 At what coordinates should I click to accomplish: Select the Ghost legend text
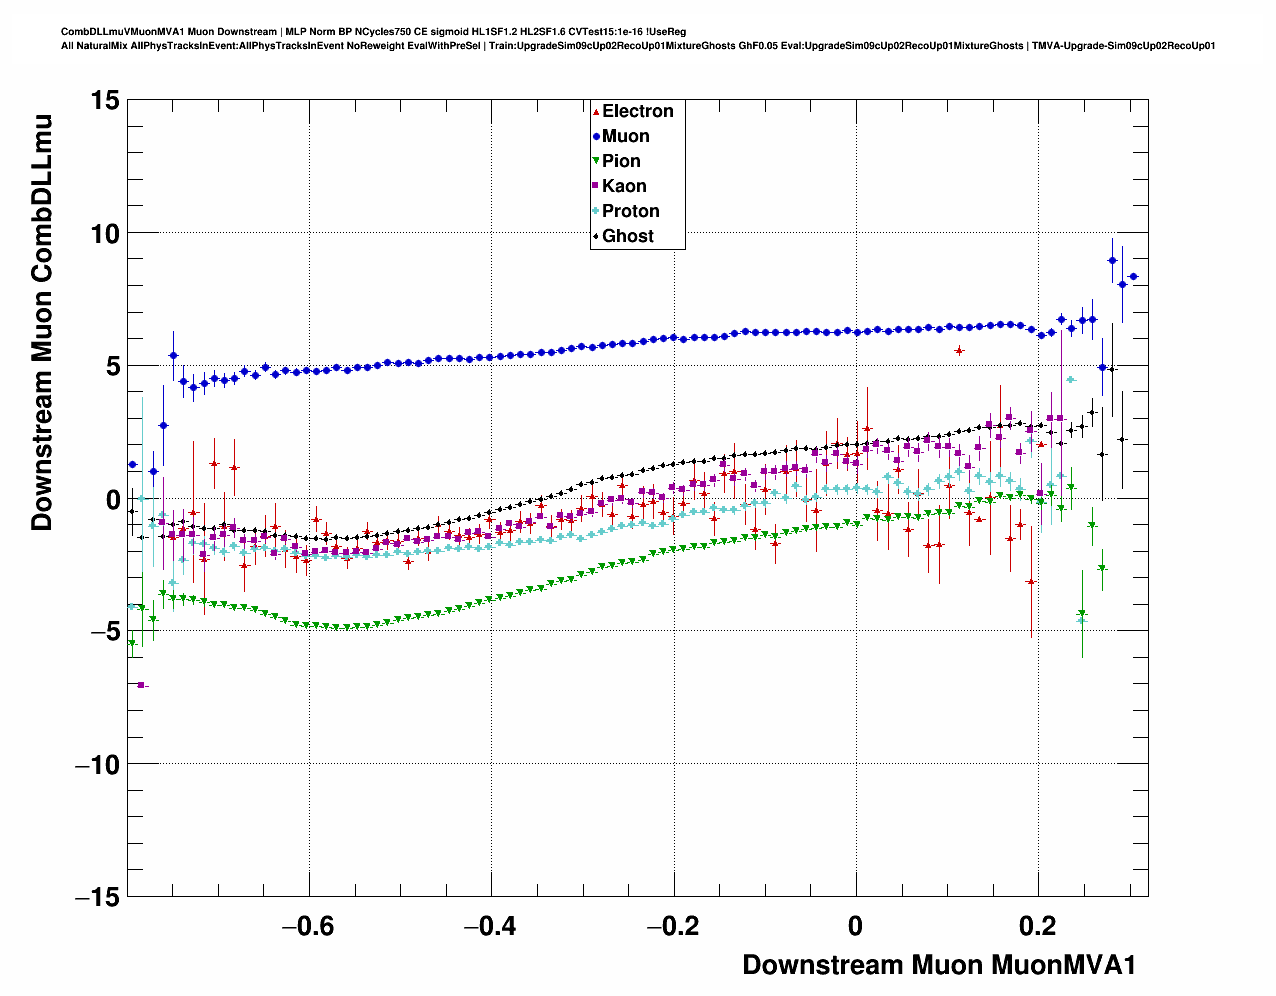click(x=627, y=236)
